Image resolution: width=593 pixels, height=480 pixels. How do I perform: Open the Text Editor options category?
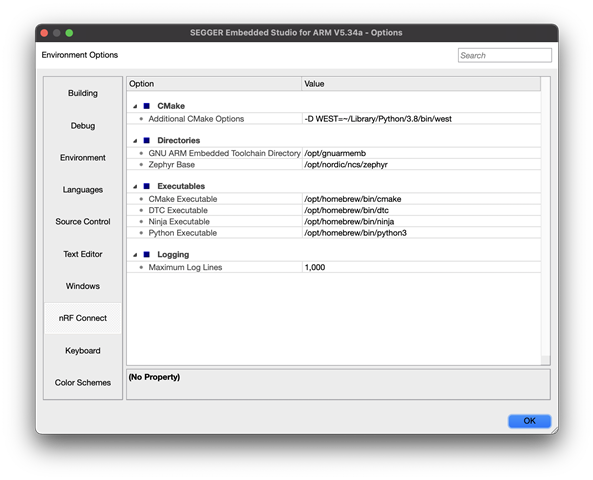coord(83,254)
